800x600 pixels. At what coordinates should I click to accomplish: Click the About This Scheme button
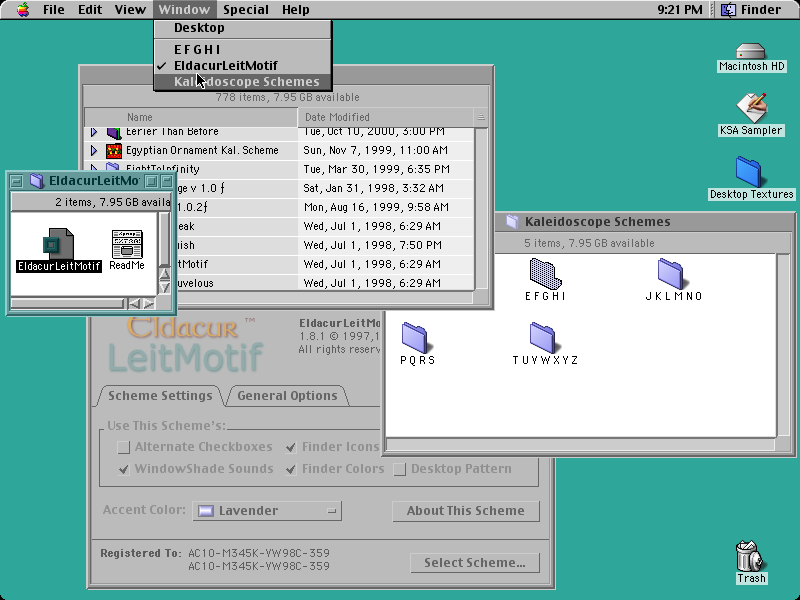(x=466, y=511)
